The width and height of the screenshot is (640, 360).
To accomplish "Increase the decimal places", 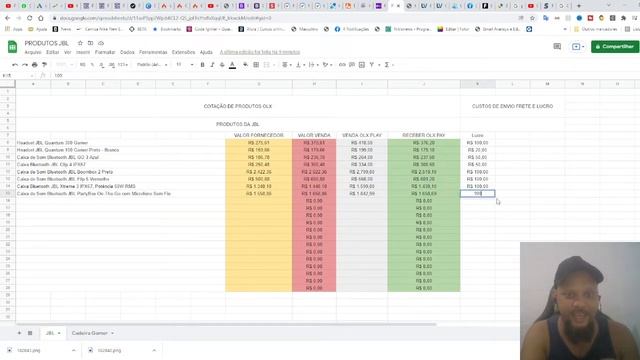I will 111,65.
